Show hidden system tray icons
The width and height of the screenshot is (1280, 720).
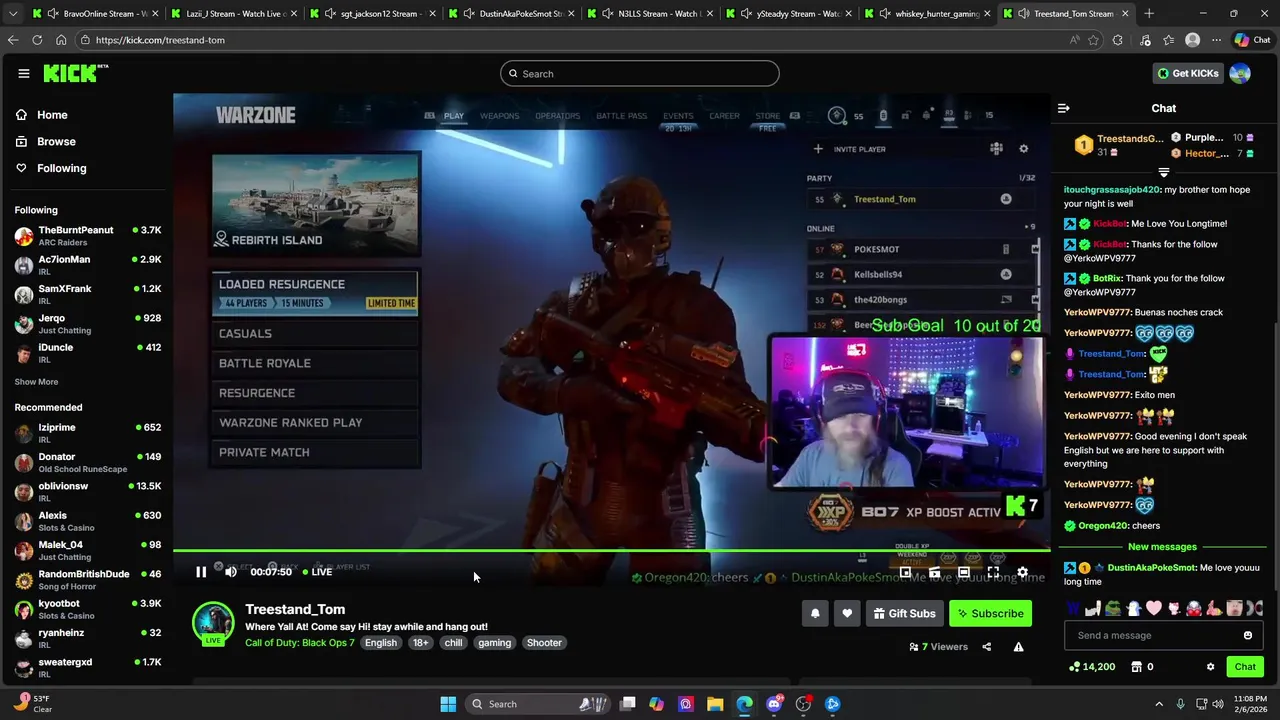pyautogui.click(x=1159, y=704)
